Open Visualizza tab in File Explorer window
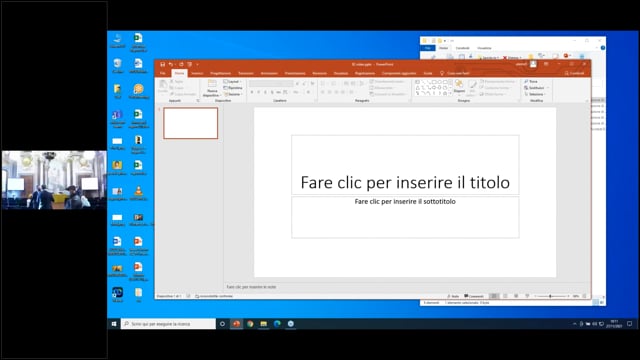Screen dimensions: 640x360 coord(484,48)
